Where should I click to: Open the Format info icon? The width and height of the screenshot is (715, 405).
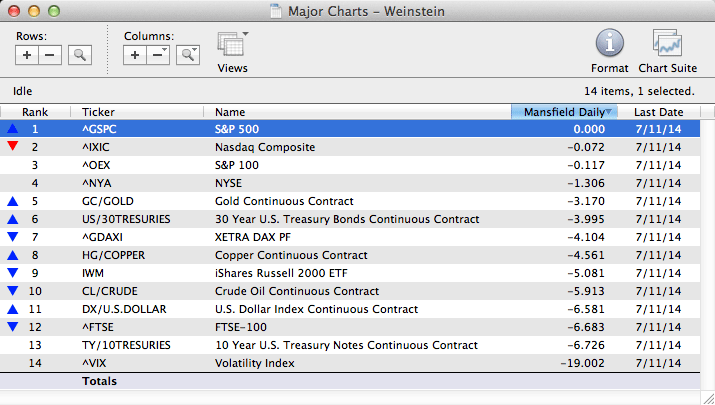click(x=610, y=45)
